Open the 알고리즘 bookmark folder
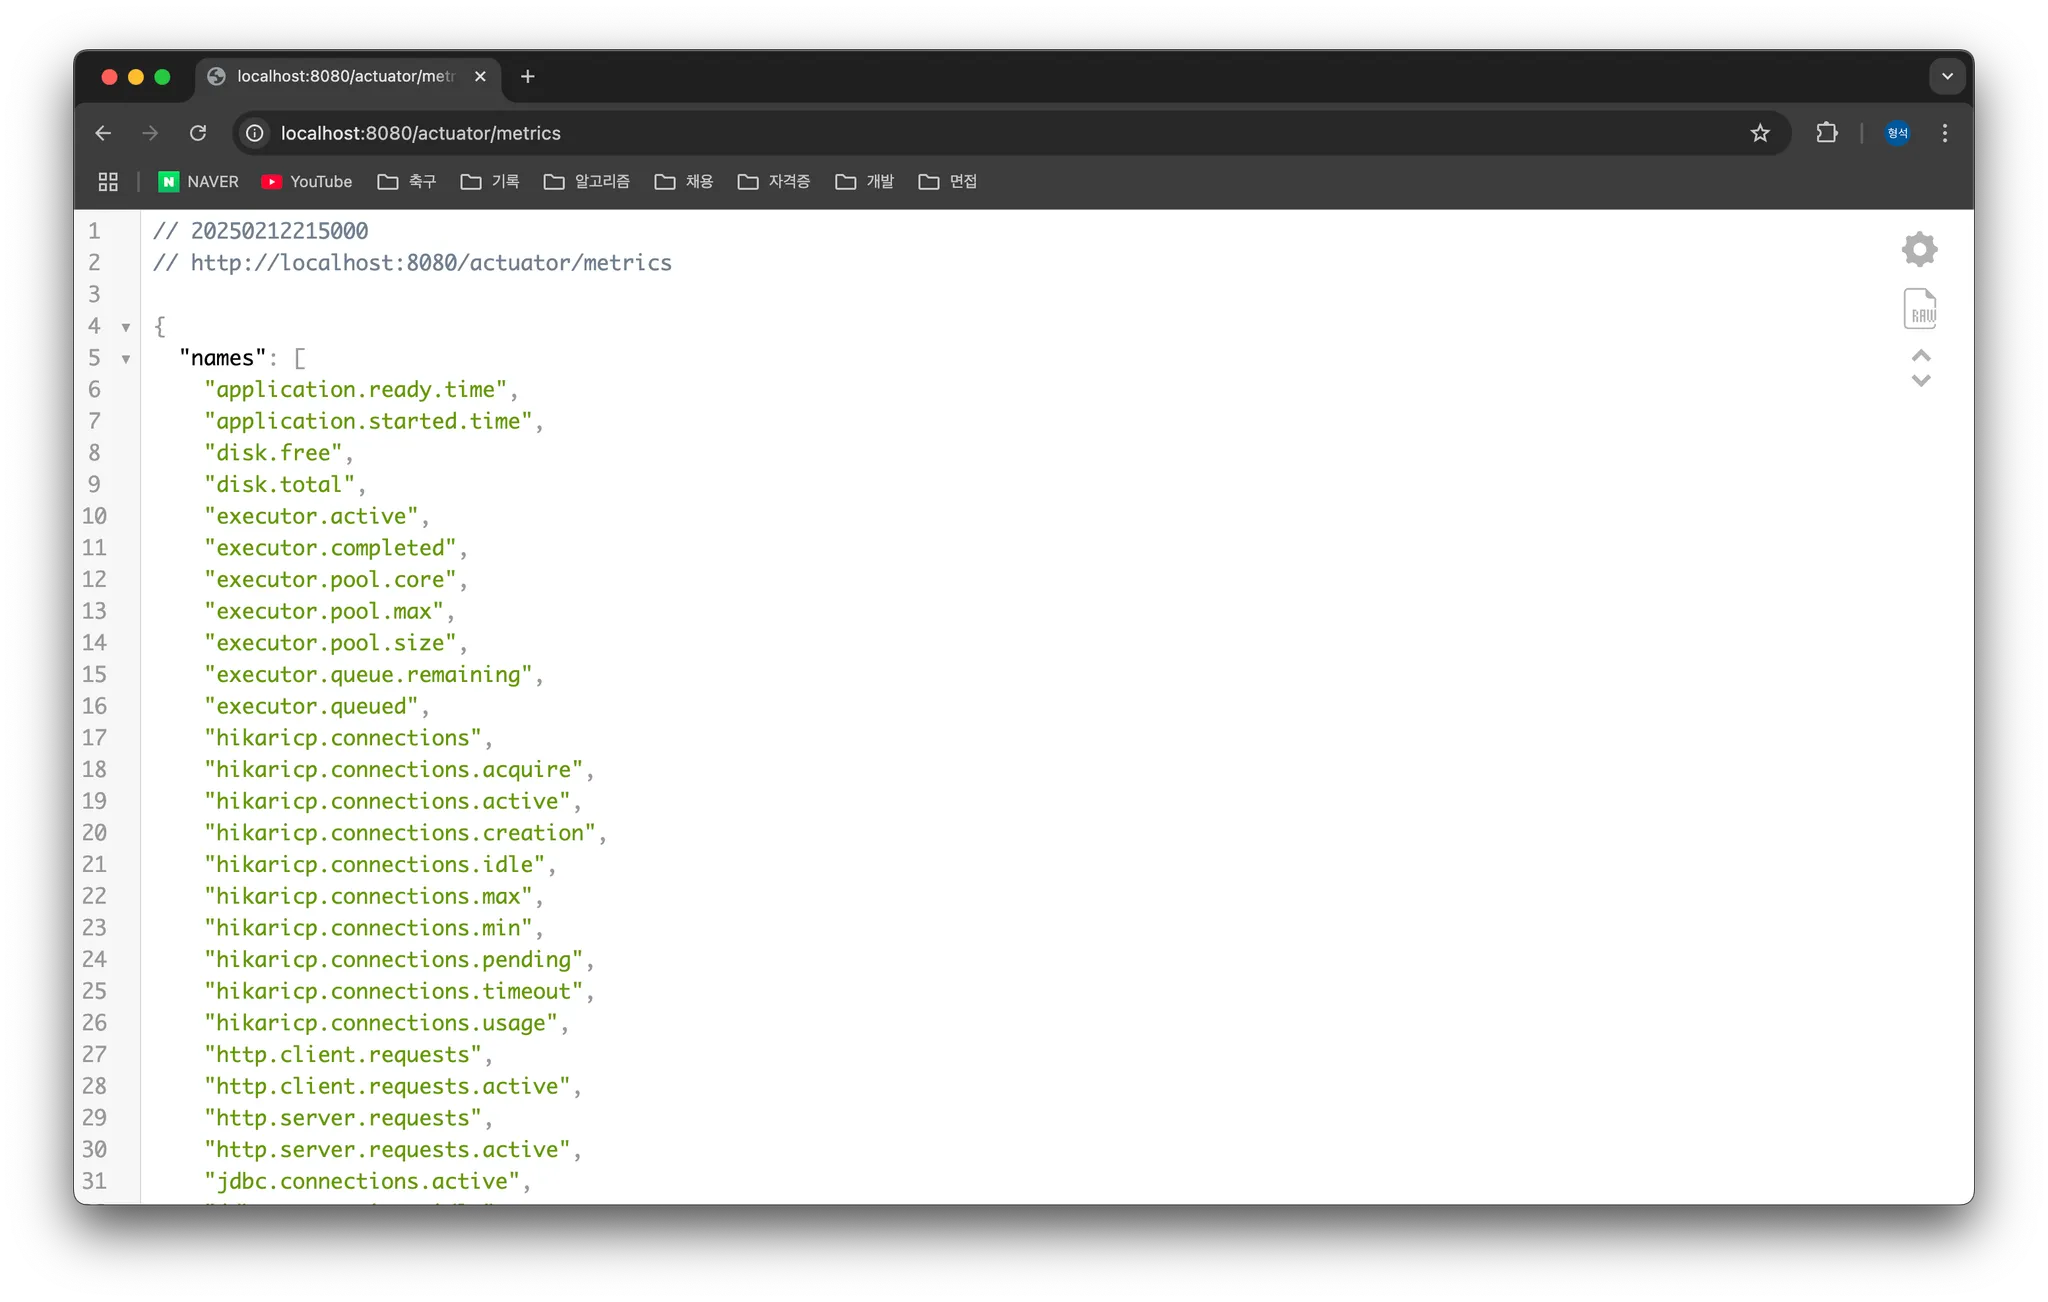Screen dimensions: 2048x1302 pyautogui.click(x=587, y=181)
